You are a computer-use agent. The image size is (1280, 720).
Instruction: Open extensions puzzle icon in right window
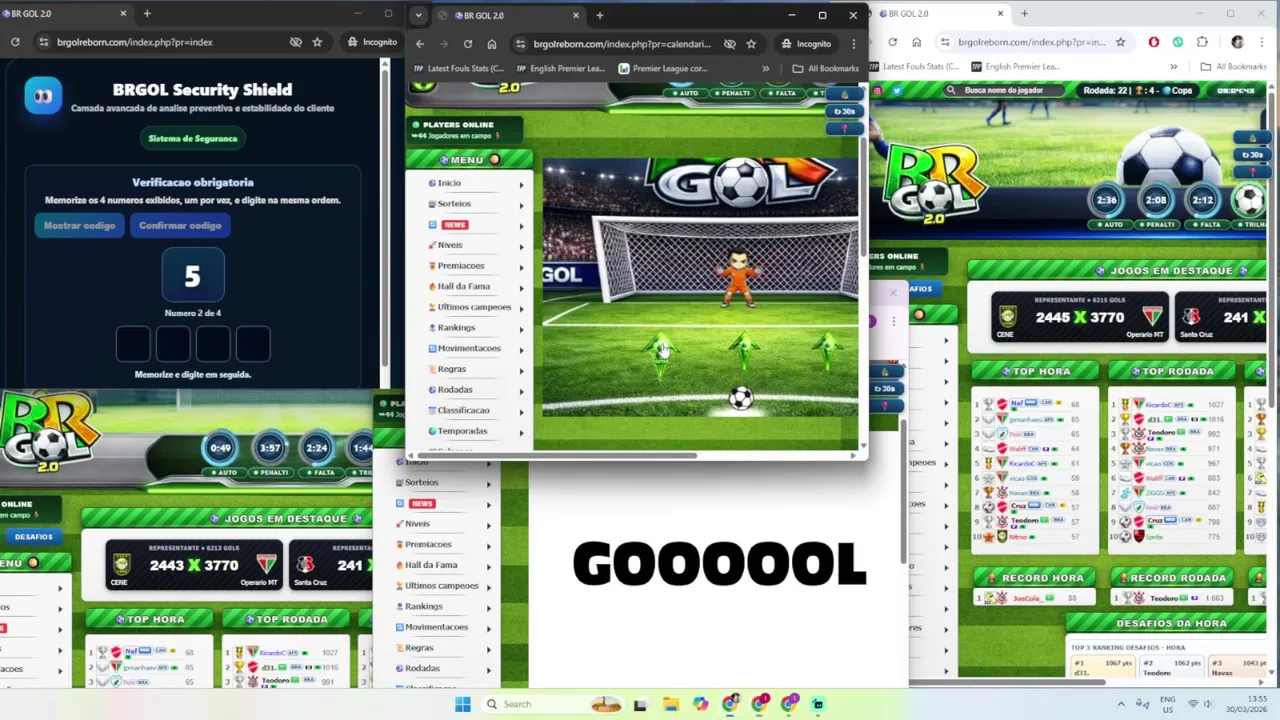coord(1202,42)
